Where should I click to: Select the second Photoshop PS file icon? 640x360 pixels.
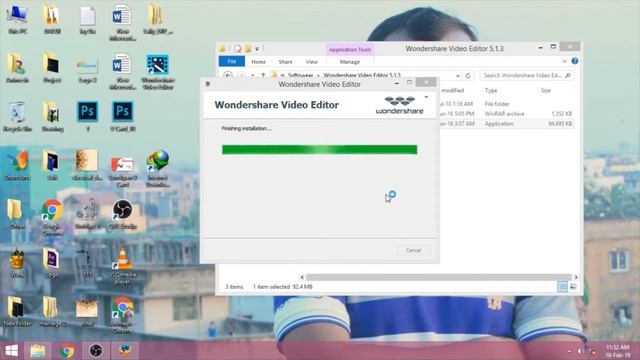[x=122, y=116]
